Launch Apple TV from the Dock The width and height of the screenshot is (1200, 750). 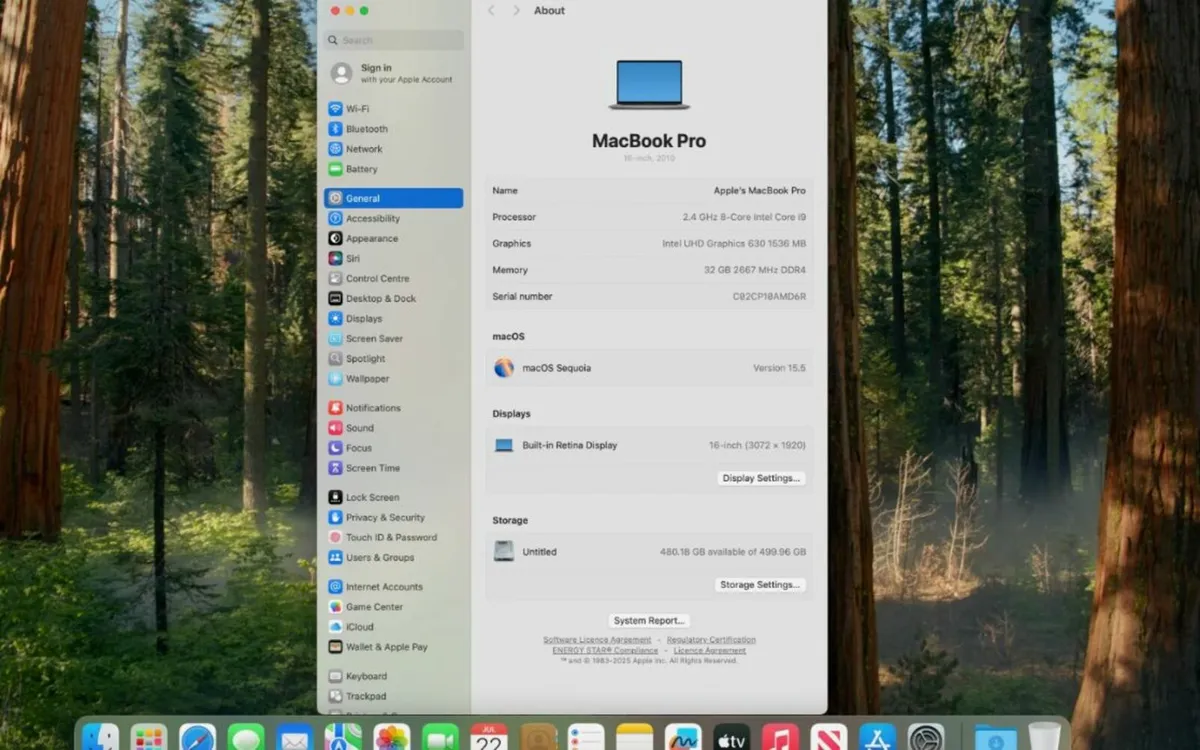(x=732, y=738)
